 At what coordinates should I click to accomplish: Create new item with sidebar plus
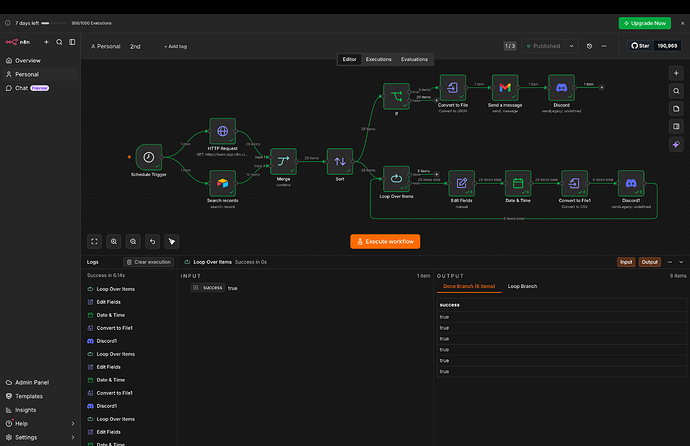tap(46, 42)
